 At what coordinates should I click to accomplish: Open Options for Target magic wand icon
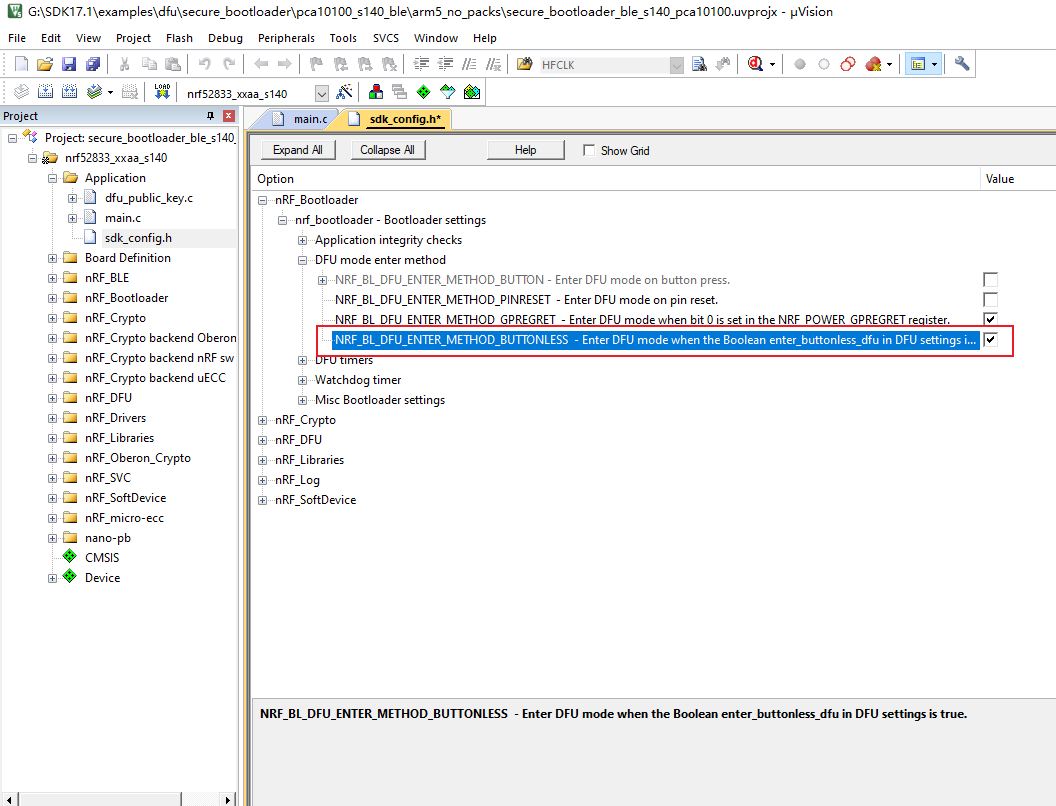[344, 92]
